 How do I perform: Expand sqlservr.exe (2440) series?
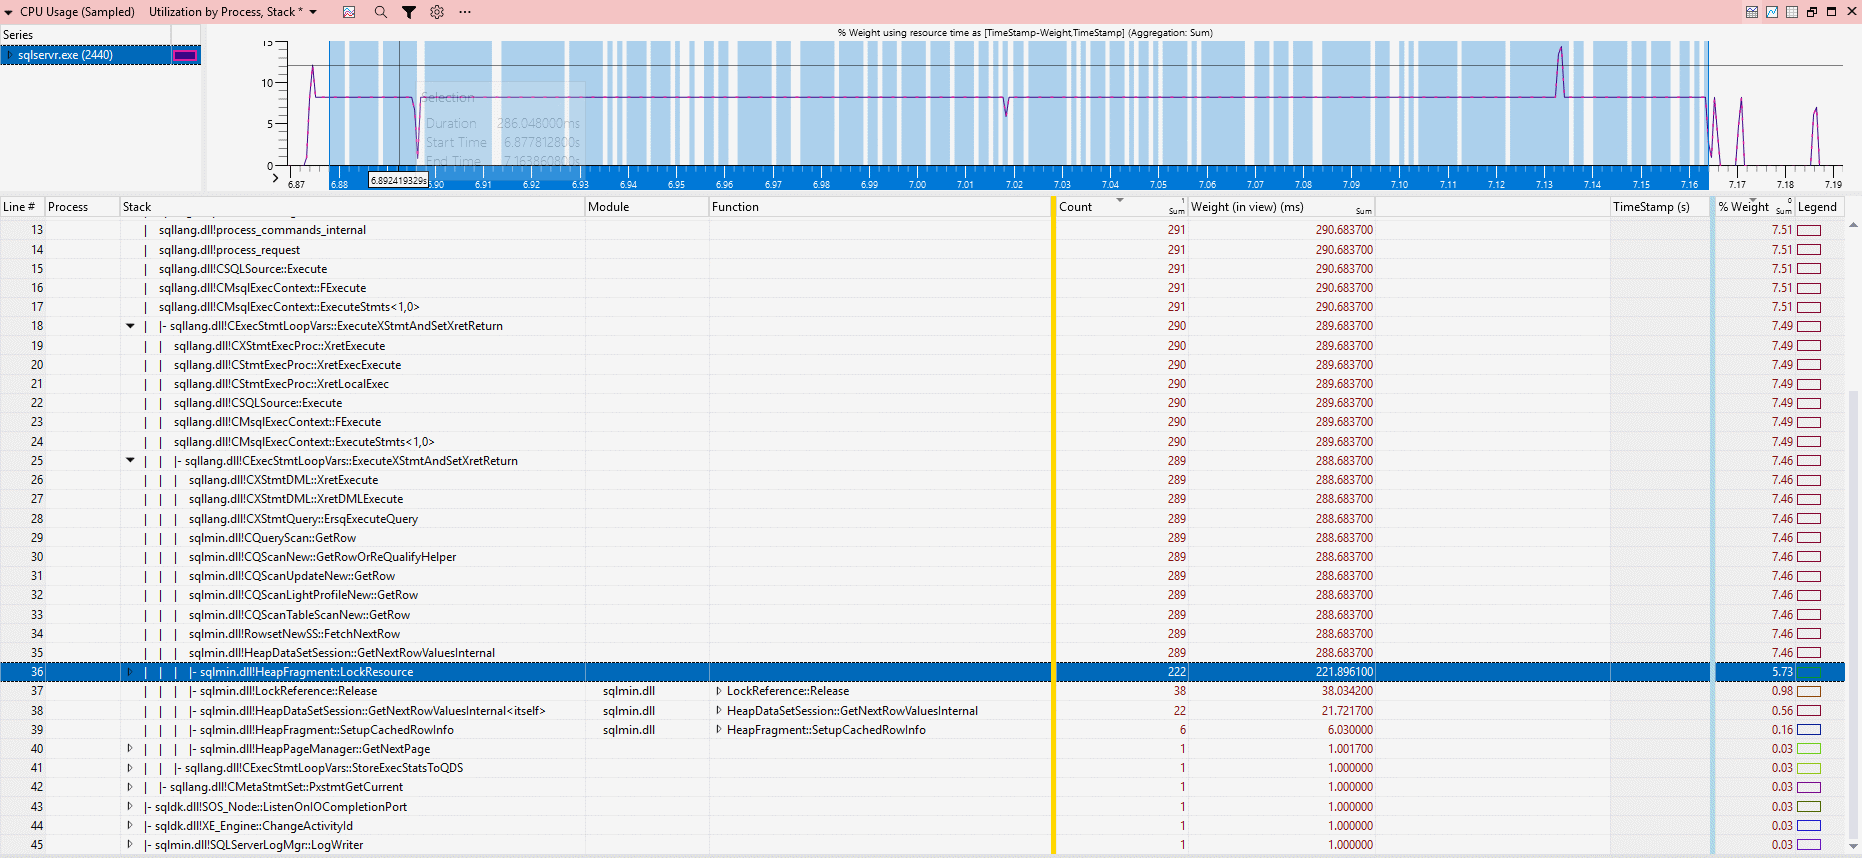[x=10, y=55]
